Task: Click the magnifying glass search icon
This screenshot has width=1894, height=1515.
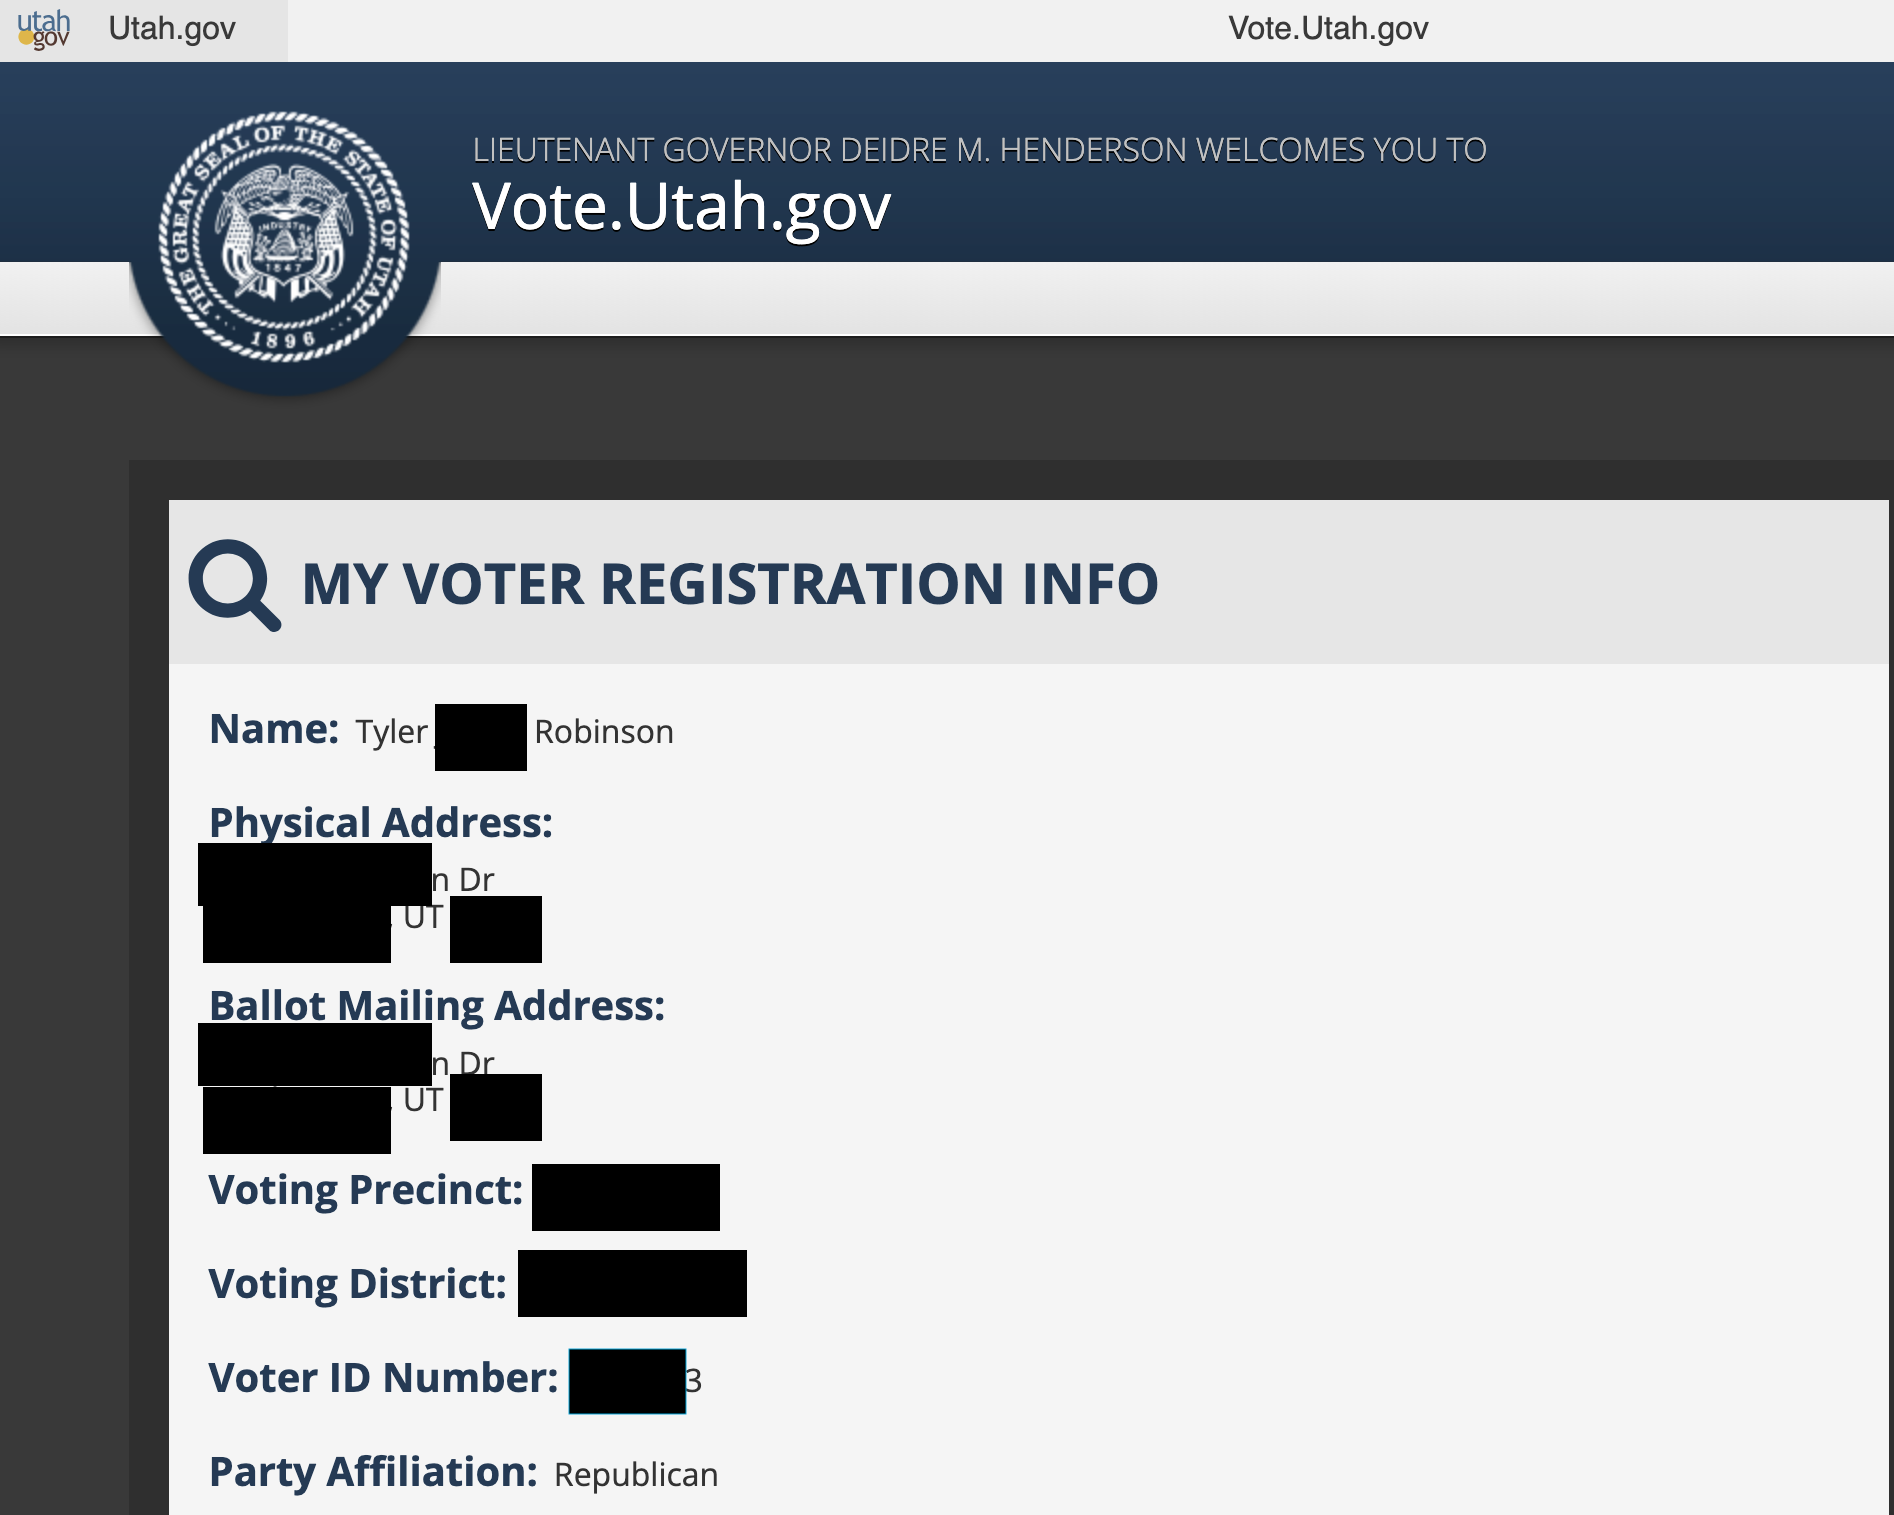Action: (x=235, y=585)
